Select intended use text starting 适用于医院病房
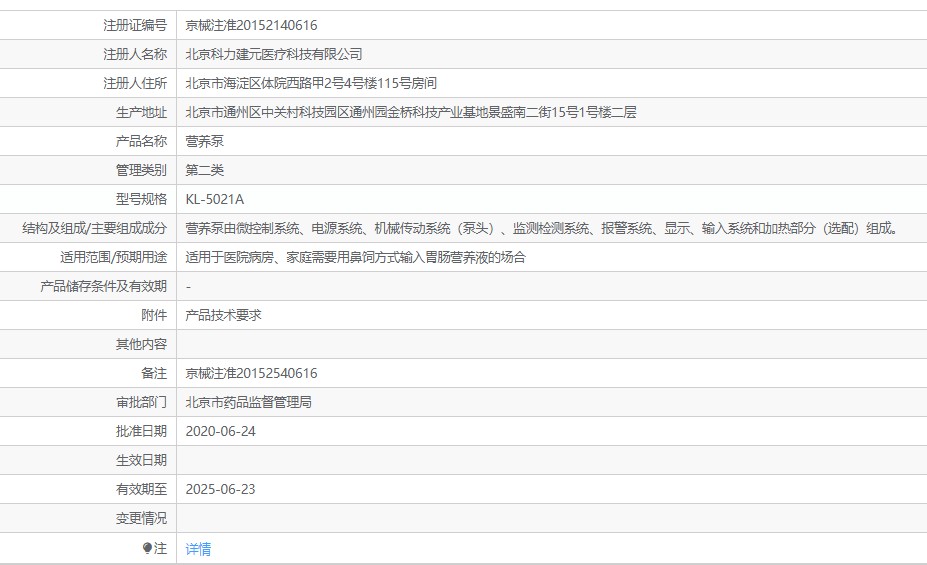927x565 pixels. [355, 257]
